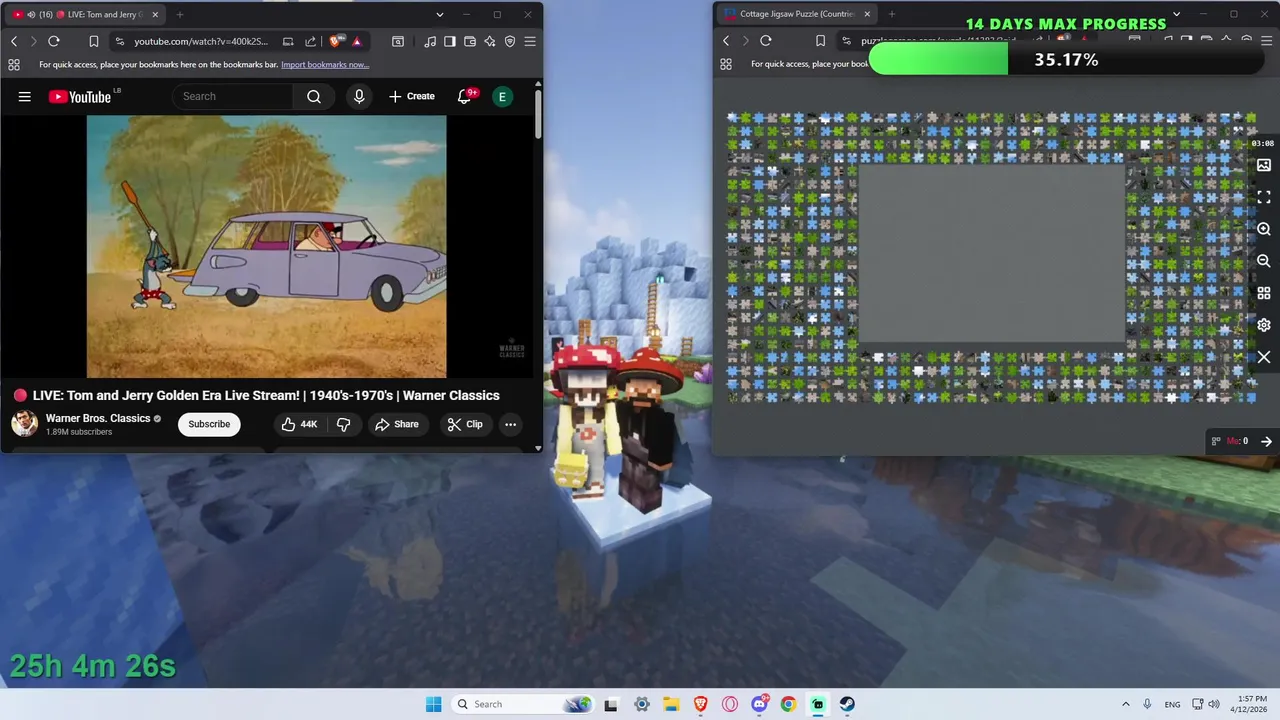Start voice search with the microphone icon
This screenshot has width=1280, height=720.
coord(359,97)
